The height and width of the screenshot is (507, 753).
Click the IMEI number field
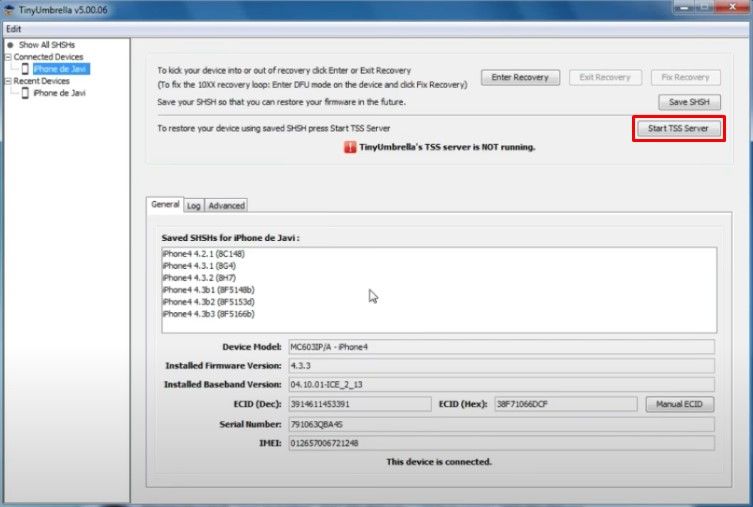[x=500, y=443]
